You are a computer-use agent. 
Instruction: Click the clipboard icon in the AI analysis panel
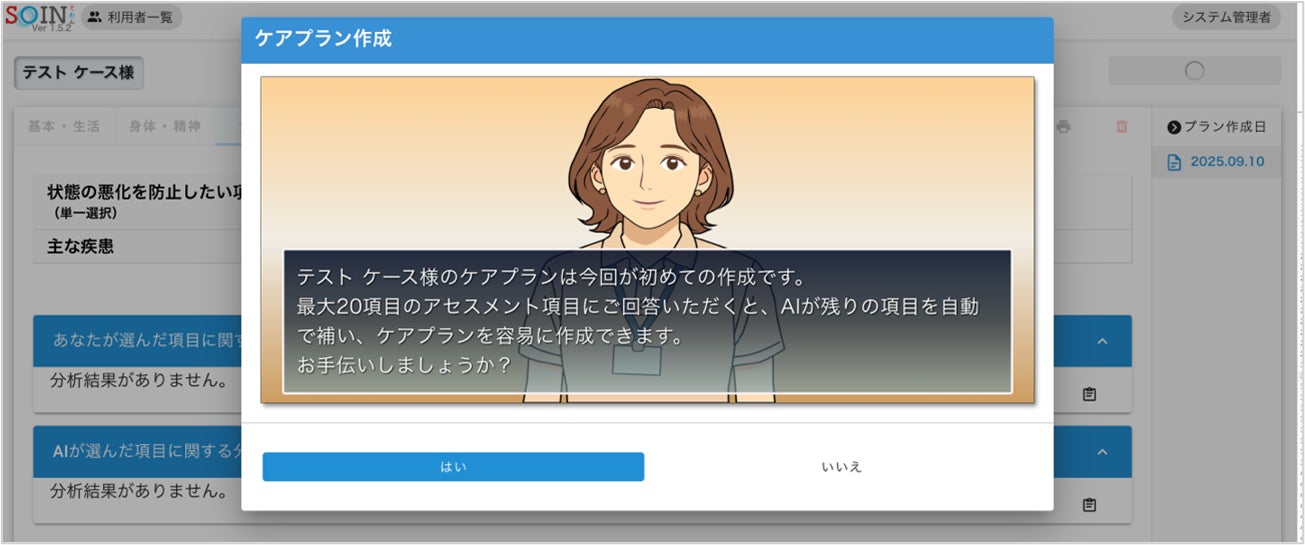point(1089,504)
